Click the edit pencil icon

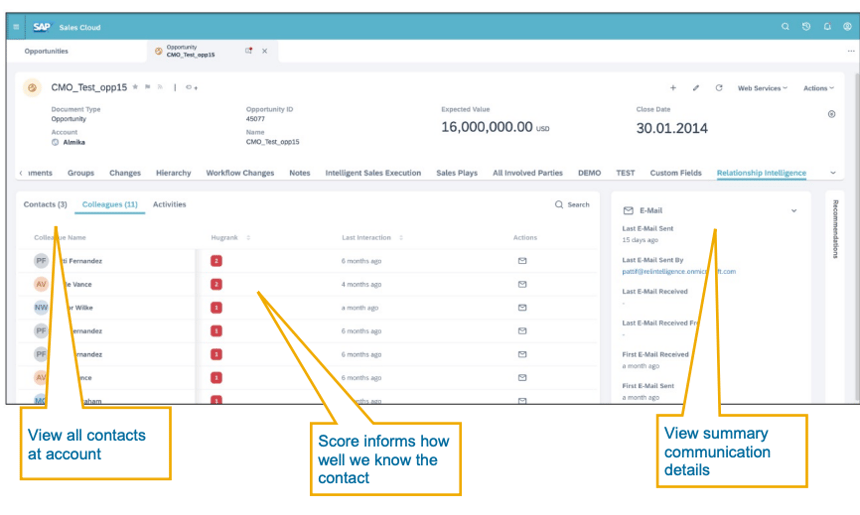696,88
